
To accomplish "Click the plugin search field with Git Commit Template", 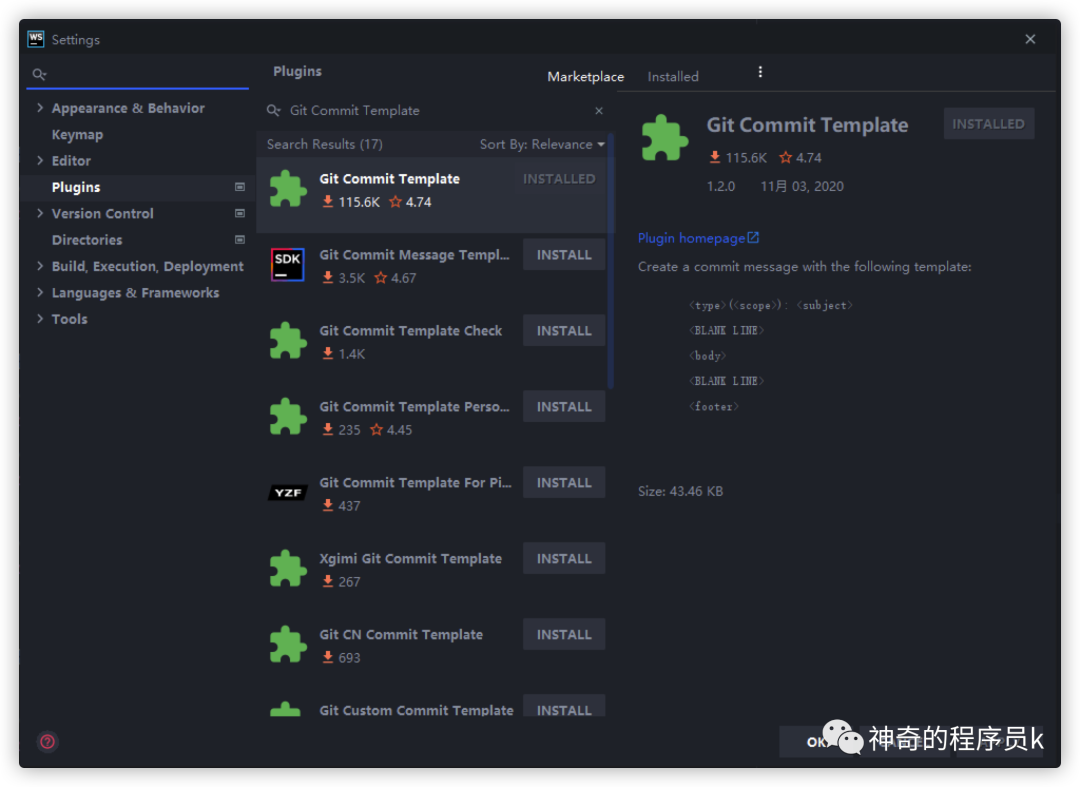I will click(434, 110).
